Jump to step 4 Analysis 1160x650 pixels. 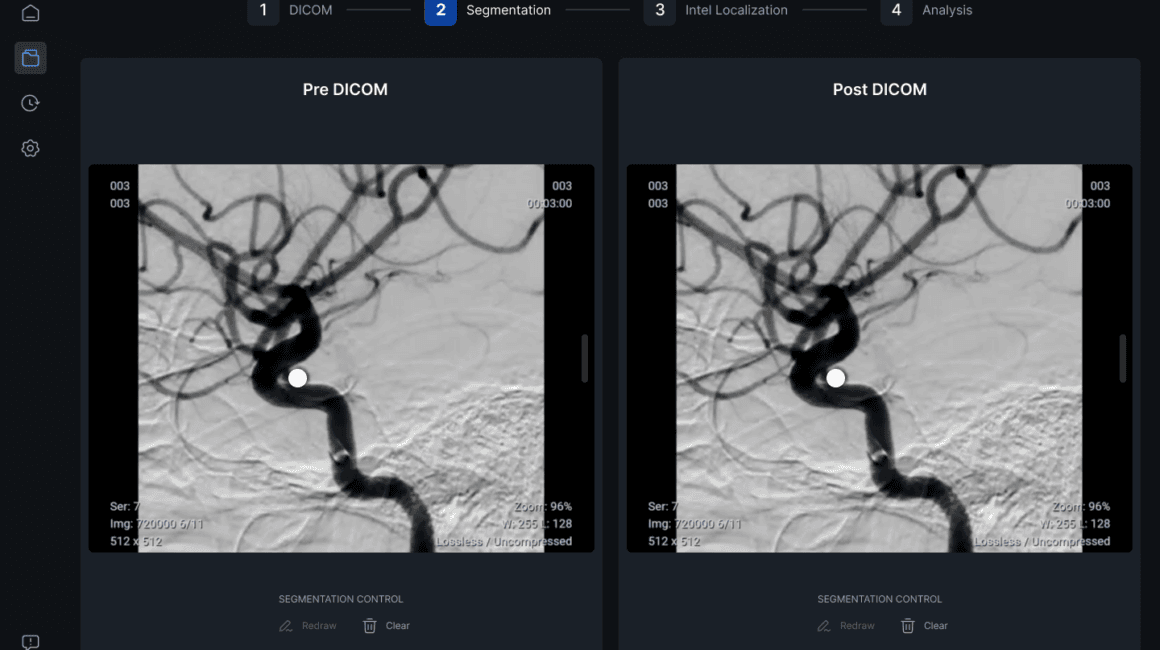coord(896,11)
